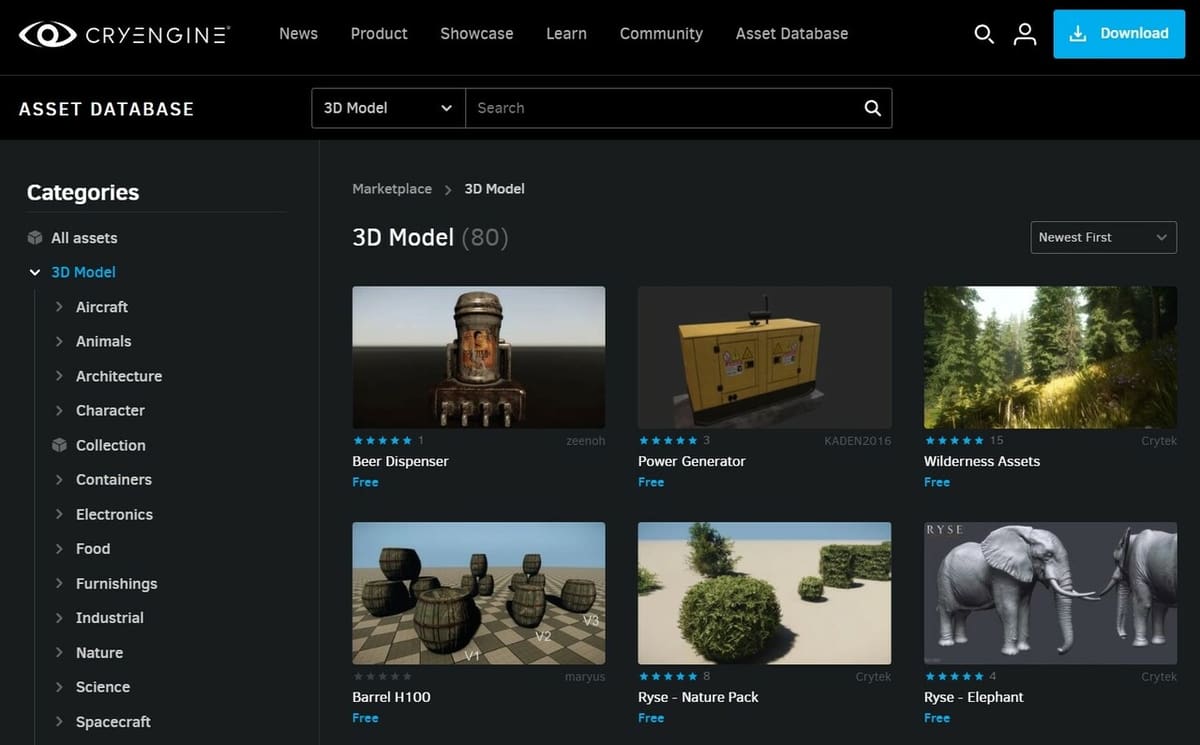
Task: Expand the Electronics category chevron
Action: coord(59,514)
